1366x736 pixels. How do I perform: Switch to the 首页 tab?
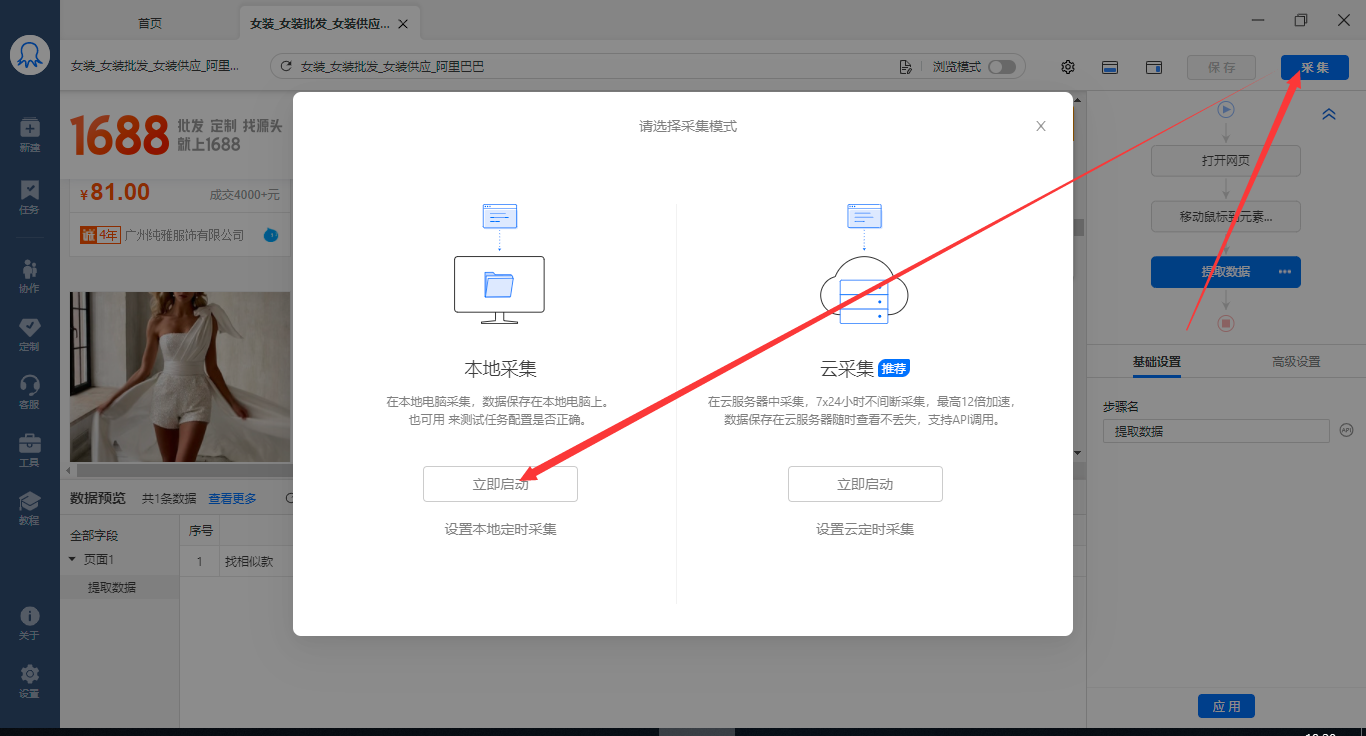[150, 23]
